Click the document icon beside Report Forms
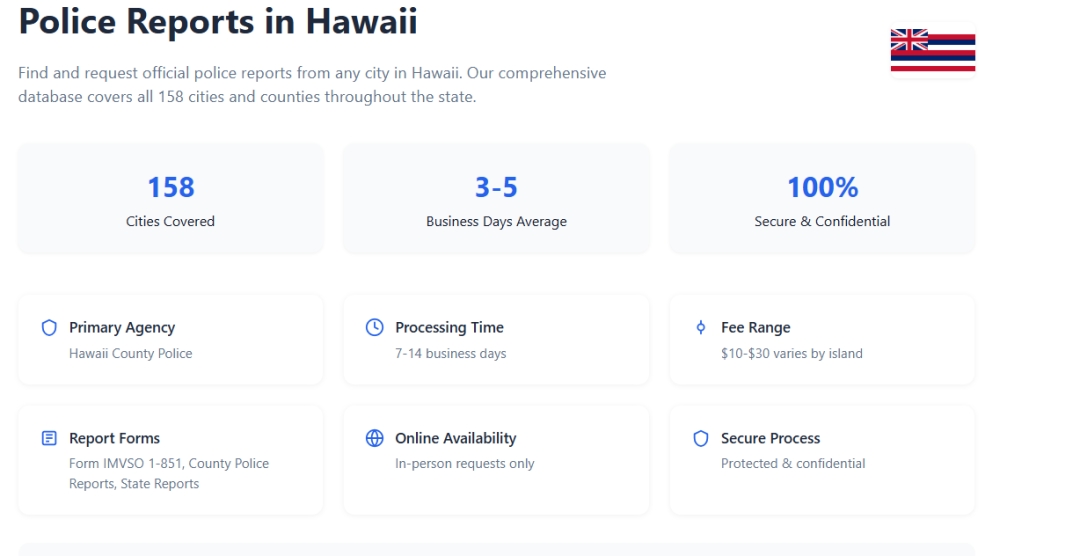Viewport: 1080px width, 556px height. click(x=49, y=438)
